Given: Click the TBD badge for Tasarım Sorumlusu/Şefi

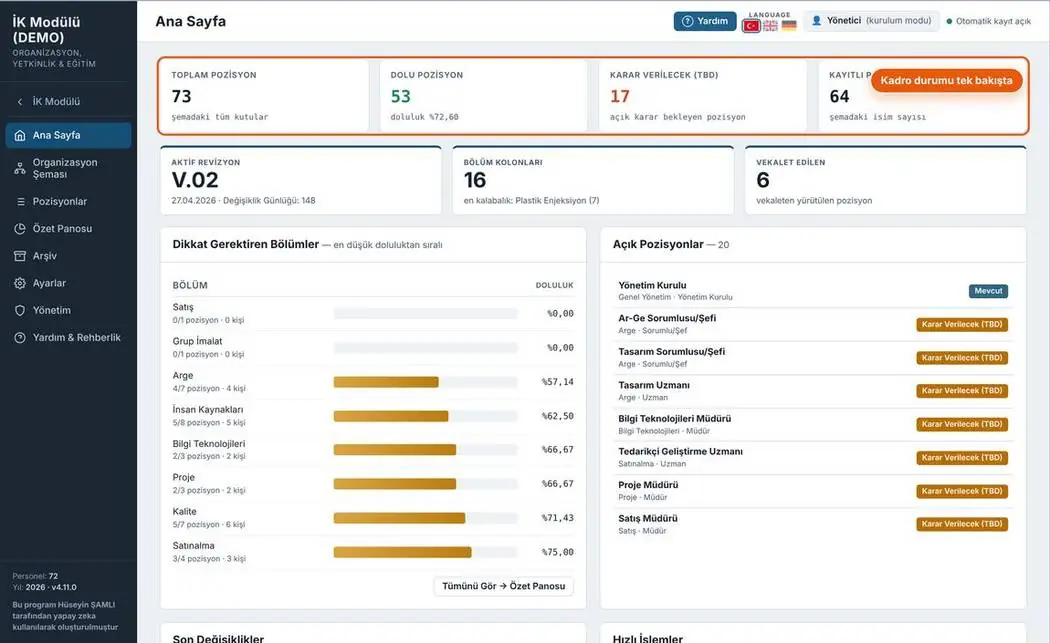Looking at the screenshot, I should pyautogui.click(x=962, y=358).
